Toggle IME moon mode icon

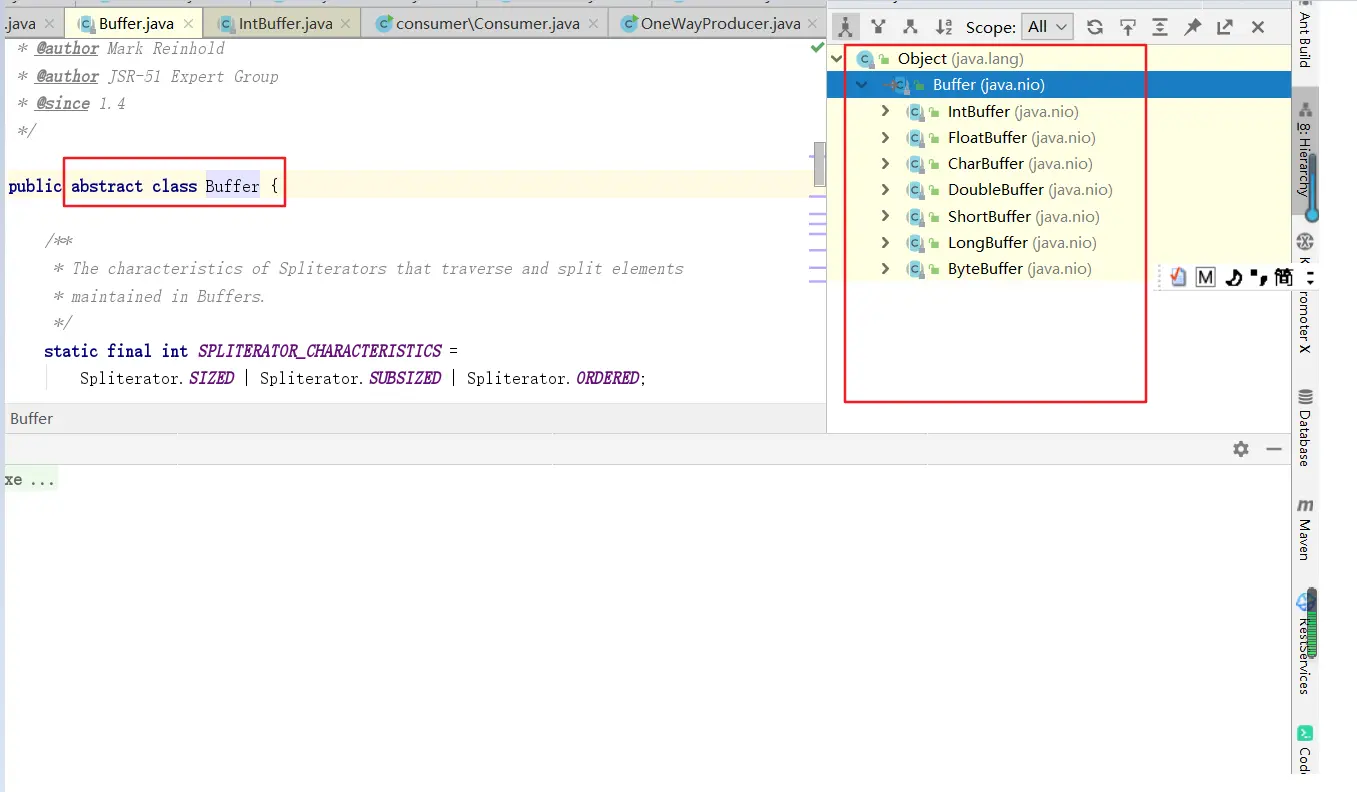[1233, 277]
